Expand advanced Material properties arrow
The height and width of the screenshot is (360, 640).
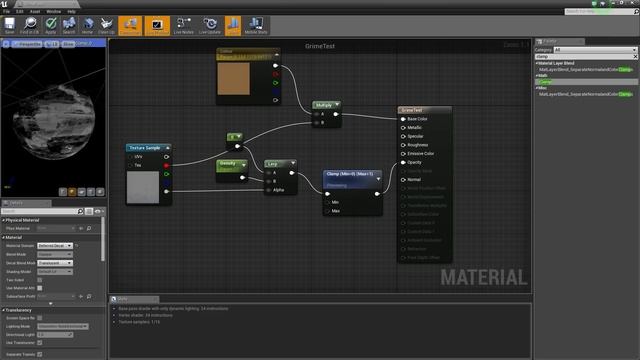point(51,304)
